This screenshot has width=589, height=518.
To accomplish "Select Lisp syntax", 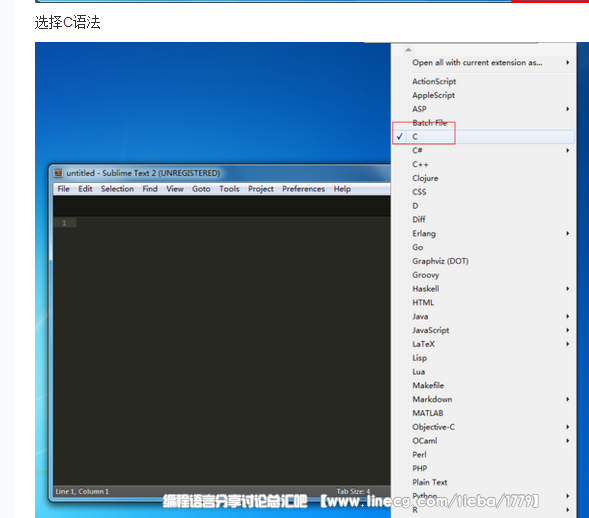I will [483, 358].
